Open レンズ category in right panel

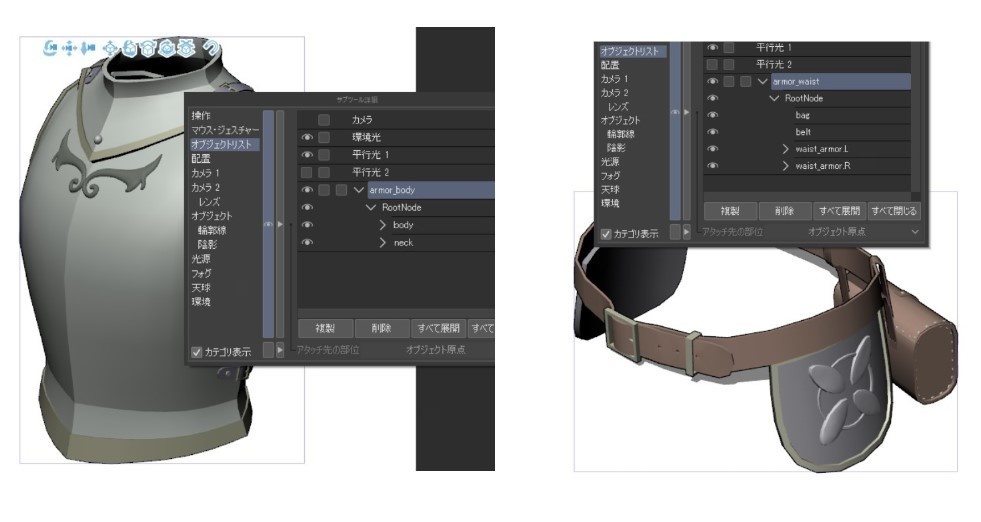618,106
